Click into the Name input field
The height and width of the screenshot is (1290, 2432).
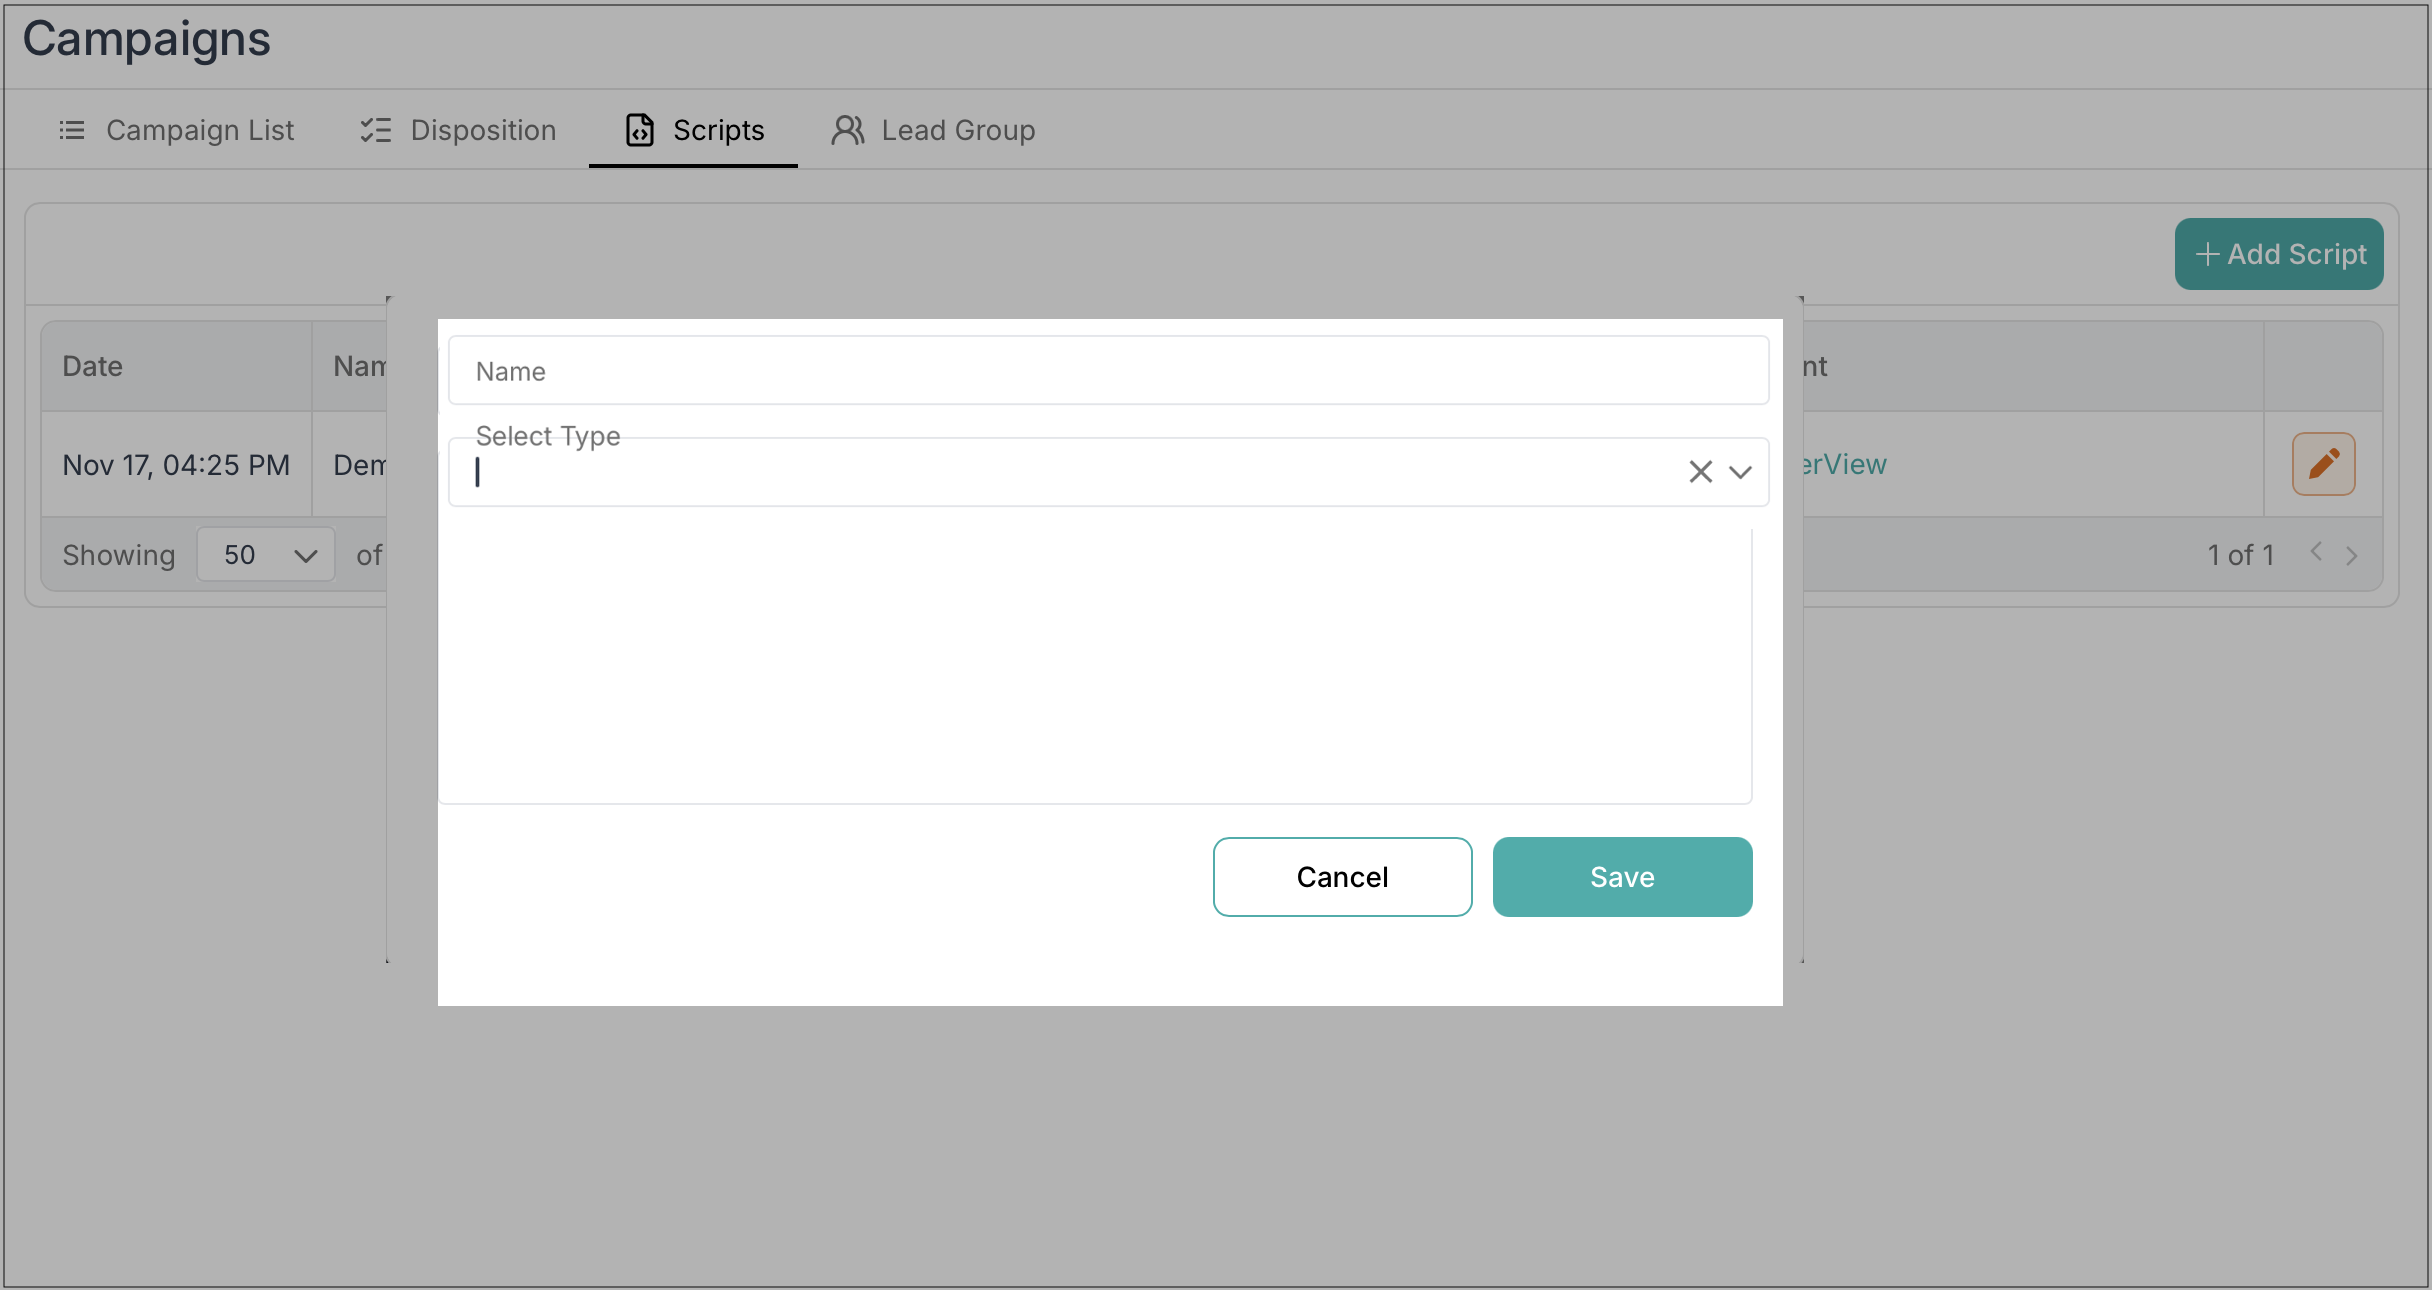(x=1108, y=371)
